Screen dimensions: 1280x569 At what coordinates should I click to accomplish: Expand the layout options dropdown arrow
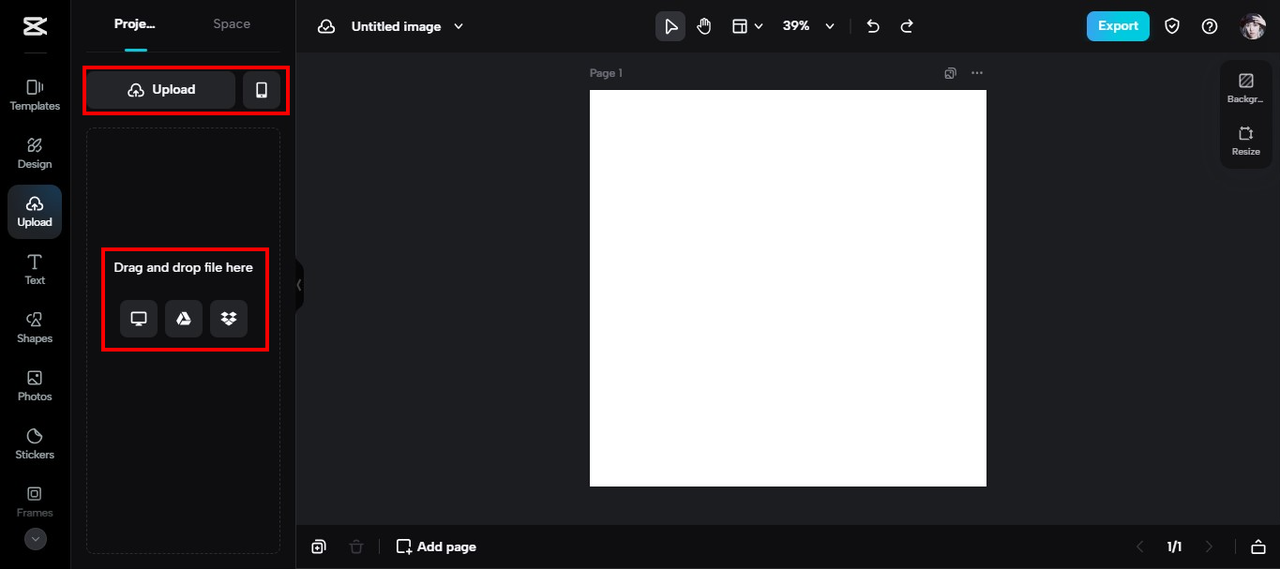[x=759, y=27]
